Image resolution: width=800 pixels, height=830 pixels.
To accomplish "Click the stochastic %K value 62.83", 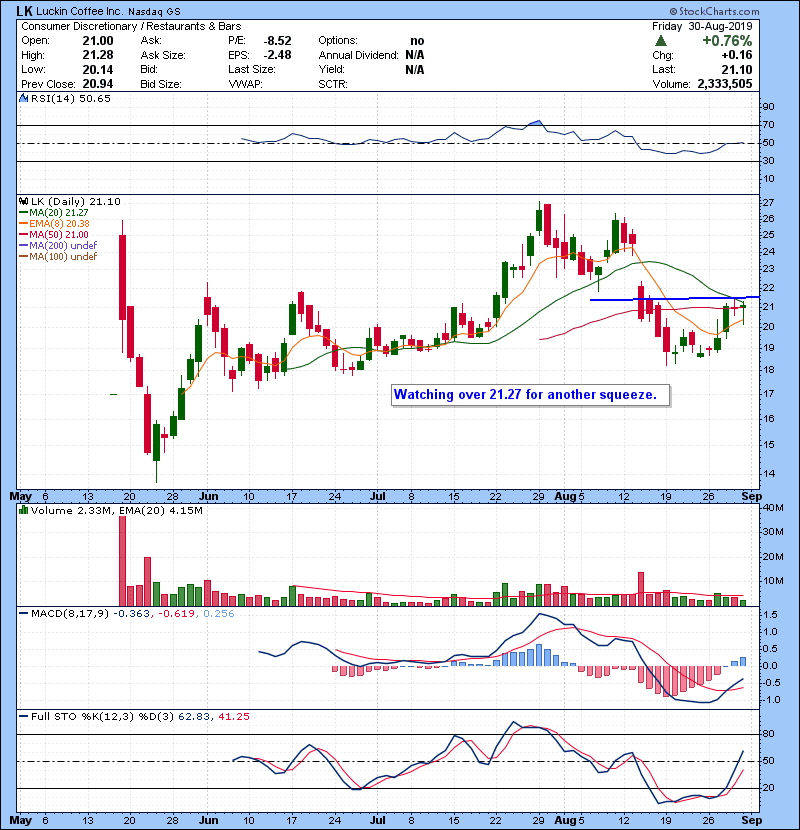I will [x=193, y=717].
